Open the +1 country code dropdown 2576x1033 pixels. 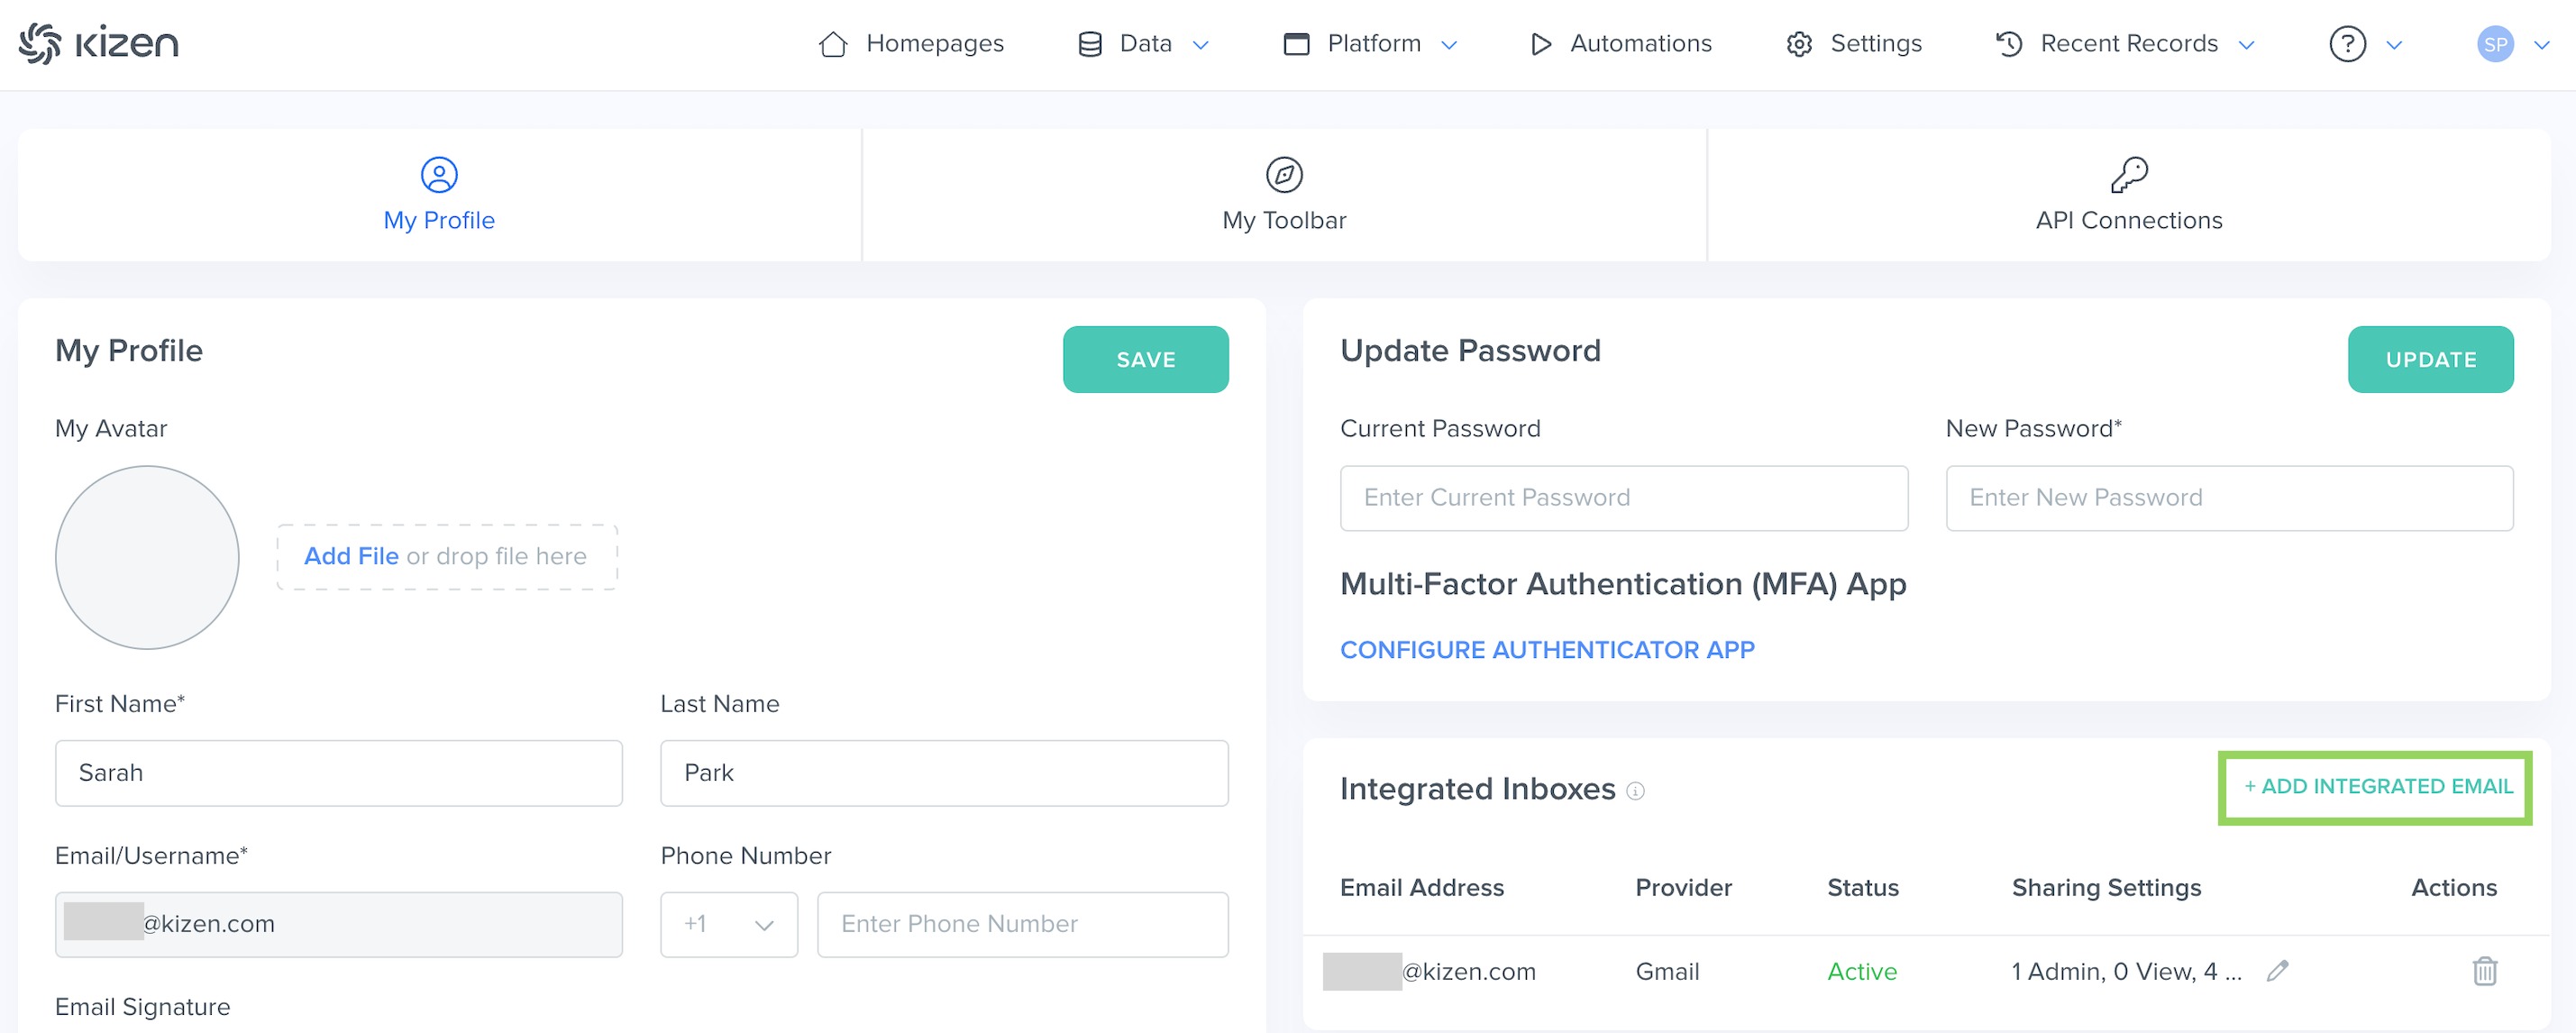pos(728,924)
